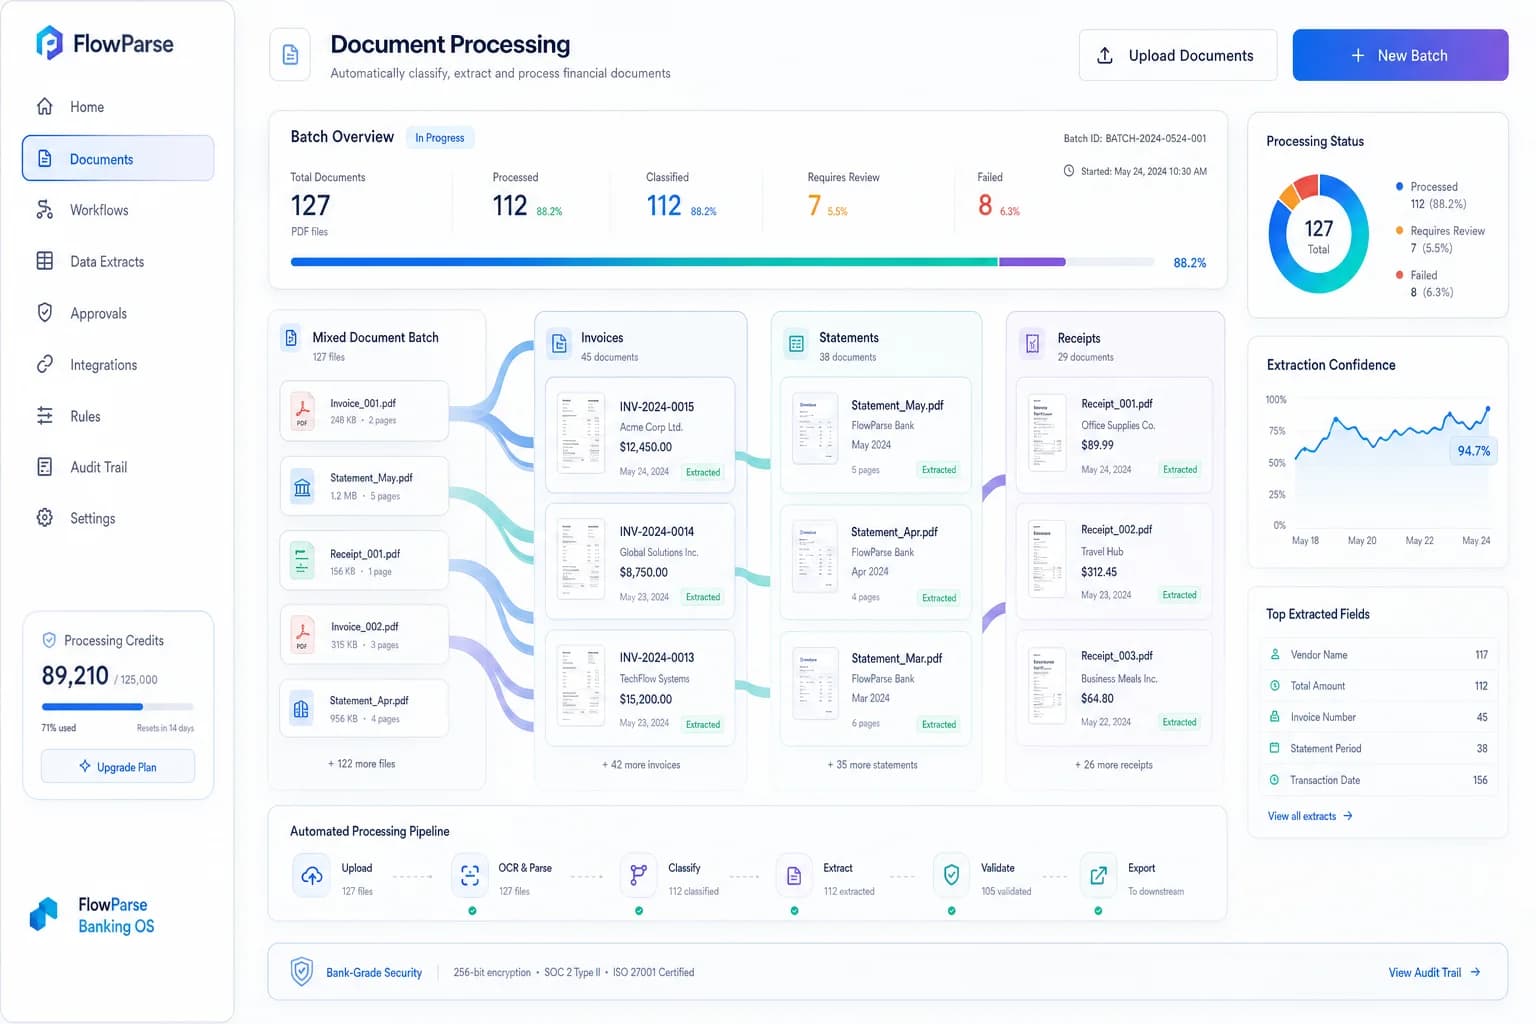Screen dimensions: 1536x1024
Task: Click the Audit Trail sidebar icon
Action: 45,467
